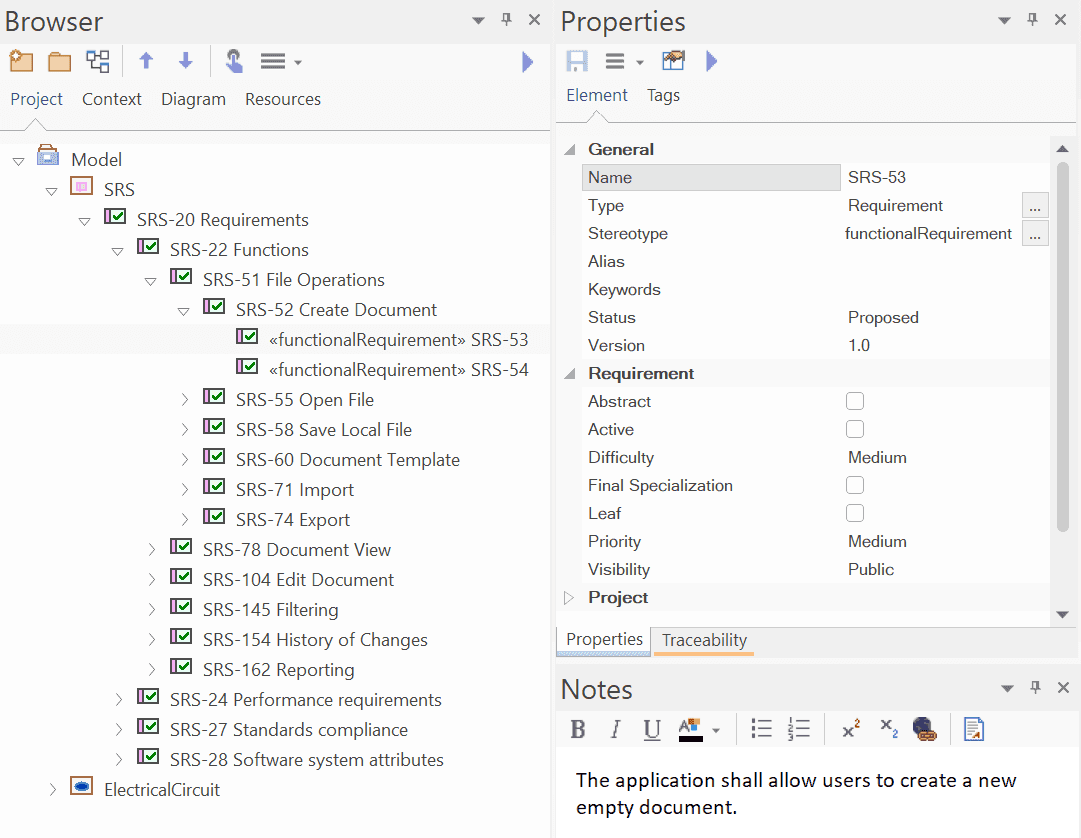Open the play arrow icon in Properties toolbar
1081x838 pixels.
click(711, 61)
